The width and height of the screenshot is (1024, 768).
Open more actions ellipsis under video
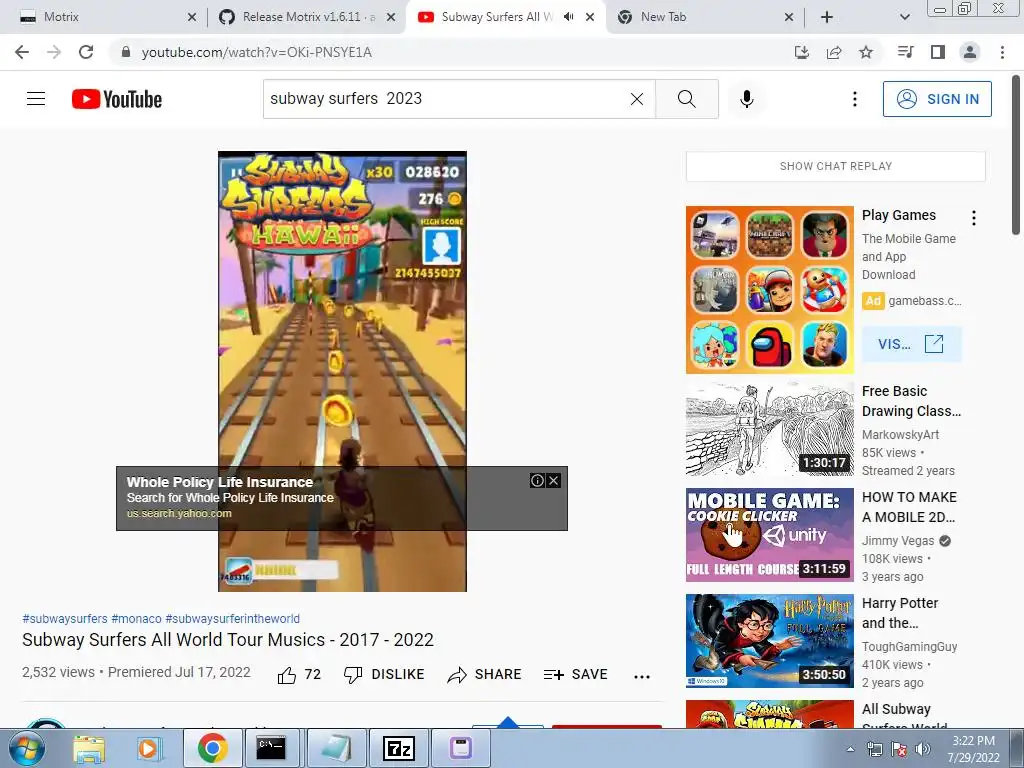tap(642, 677)
